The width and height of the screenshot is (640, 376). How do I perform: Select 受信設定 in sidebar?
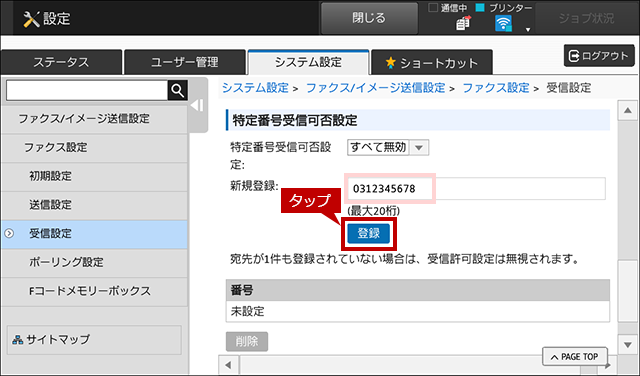[94, 234]
